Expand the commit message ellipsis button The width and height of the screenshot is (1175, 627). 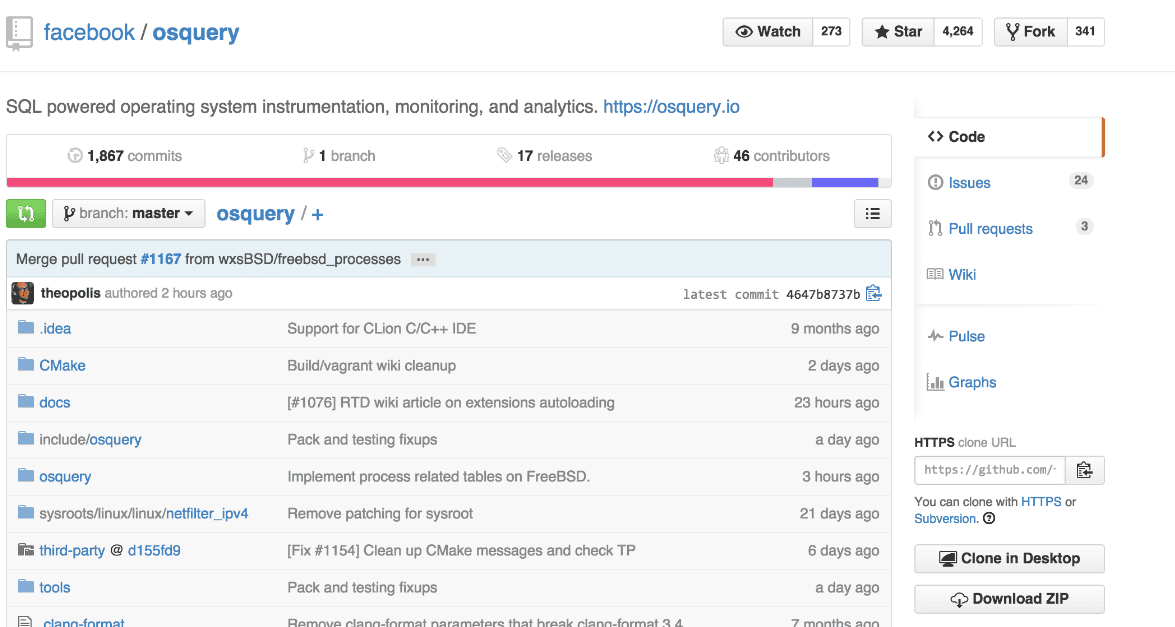(423, 260)
